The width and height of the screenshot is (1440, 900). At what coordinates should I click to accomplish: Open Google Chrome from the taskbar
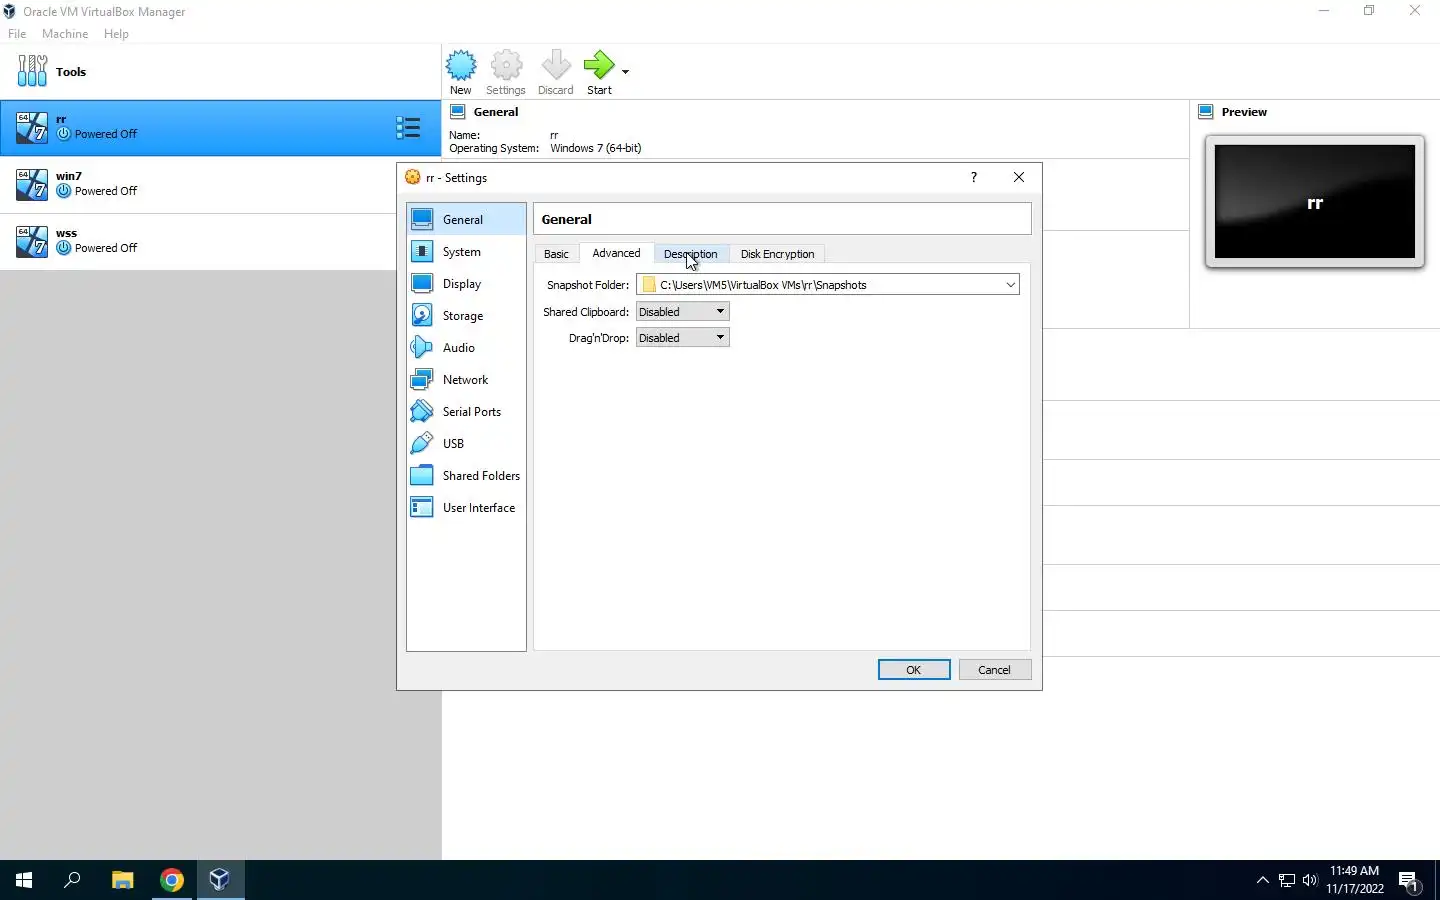pyautogui.click(x=172, y=880)
